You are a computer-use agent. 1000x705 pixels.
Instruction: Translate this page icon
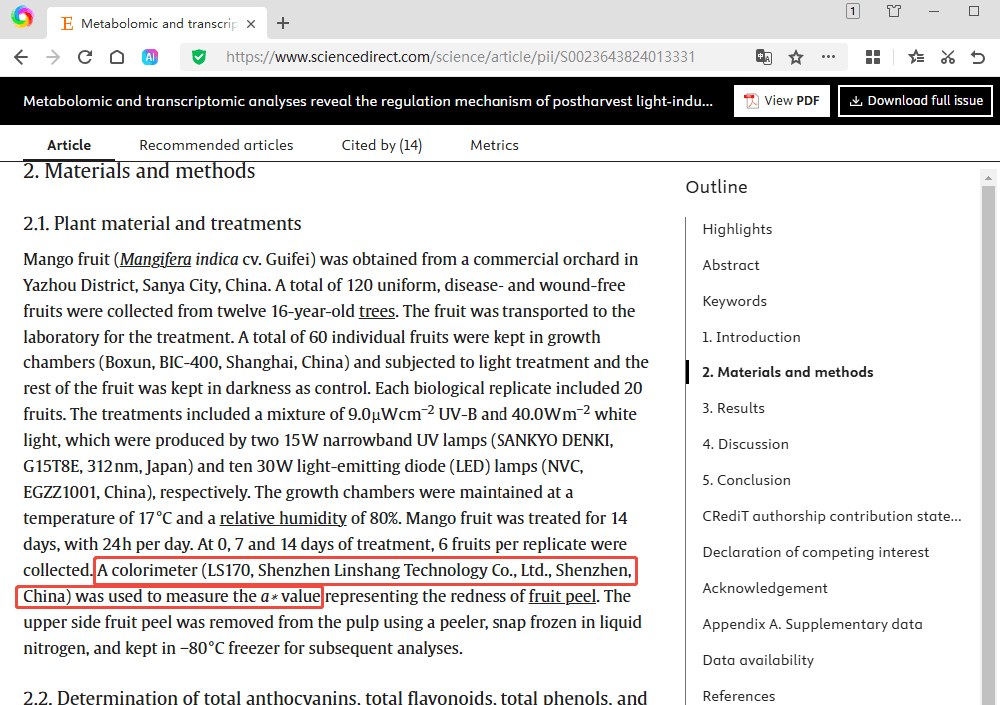763,57
